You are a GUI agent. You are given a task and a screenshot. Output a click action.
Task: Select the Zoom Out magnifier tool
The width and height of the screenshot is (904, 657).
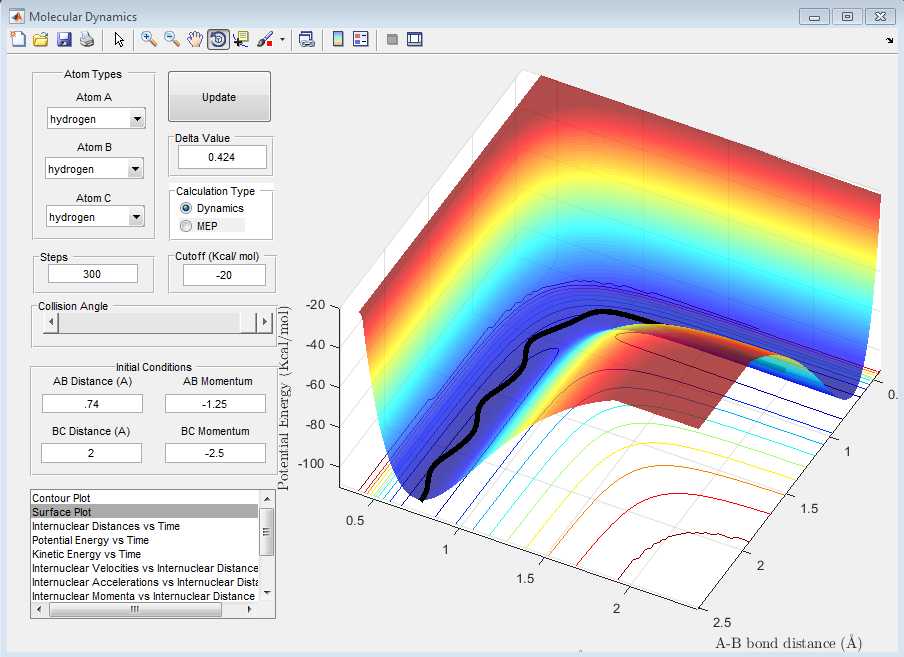172,40
